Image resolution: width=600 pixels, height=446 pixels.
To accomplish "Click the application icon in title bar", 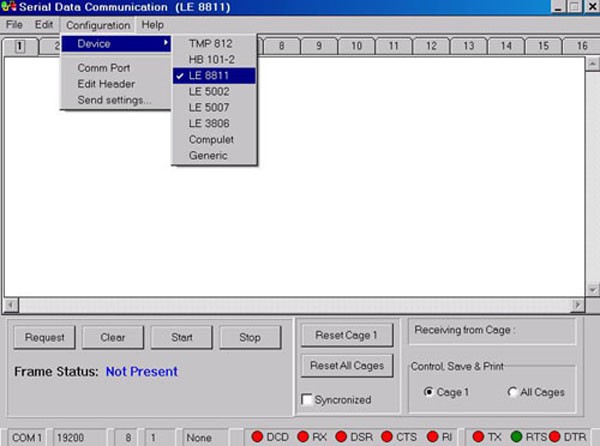I will (x=10, y=8).
